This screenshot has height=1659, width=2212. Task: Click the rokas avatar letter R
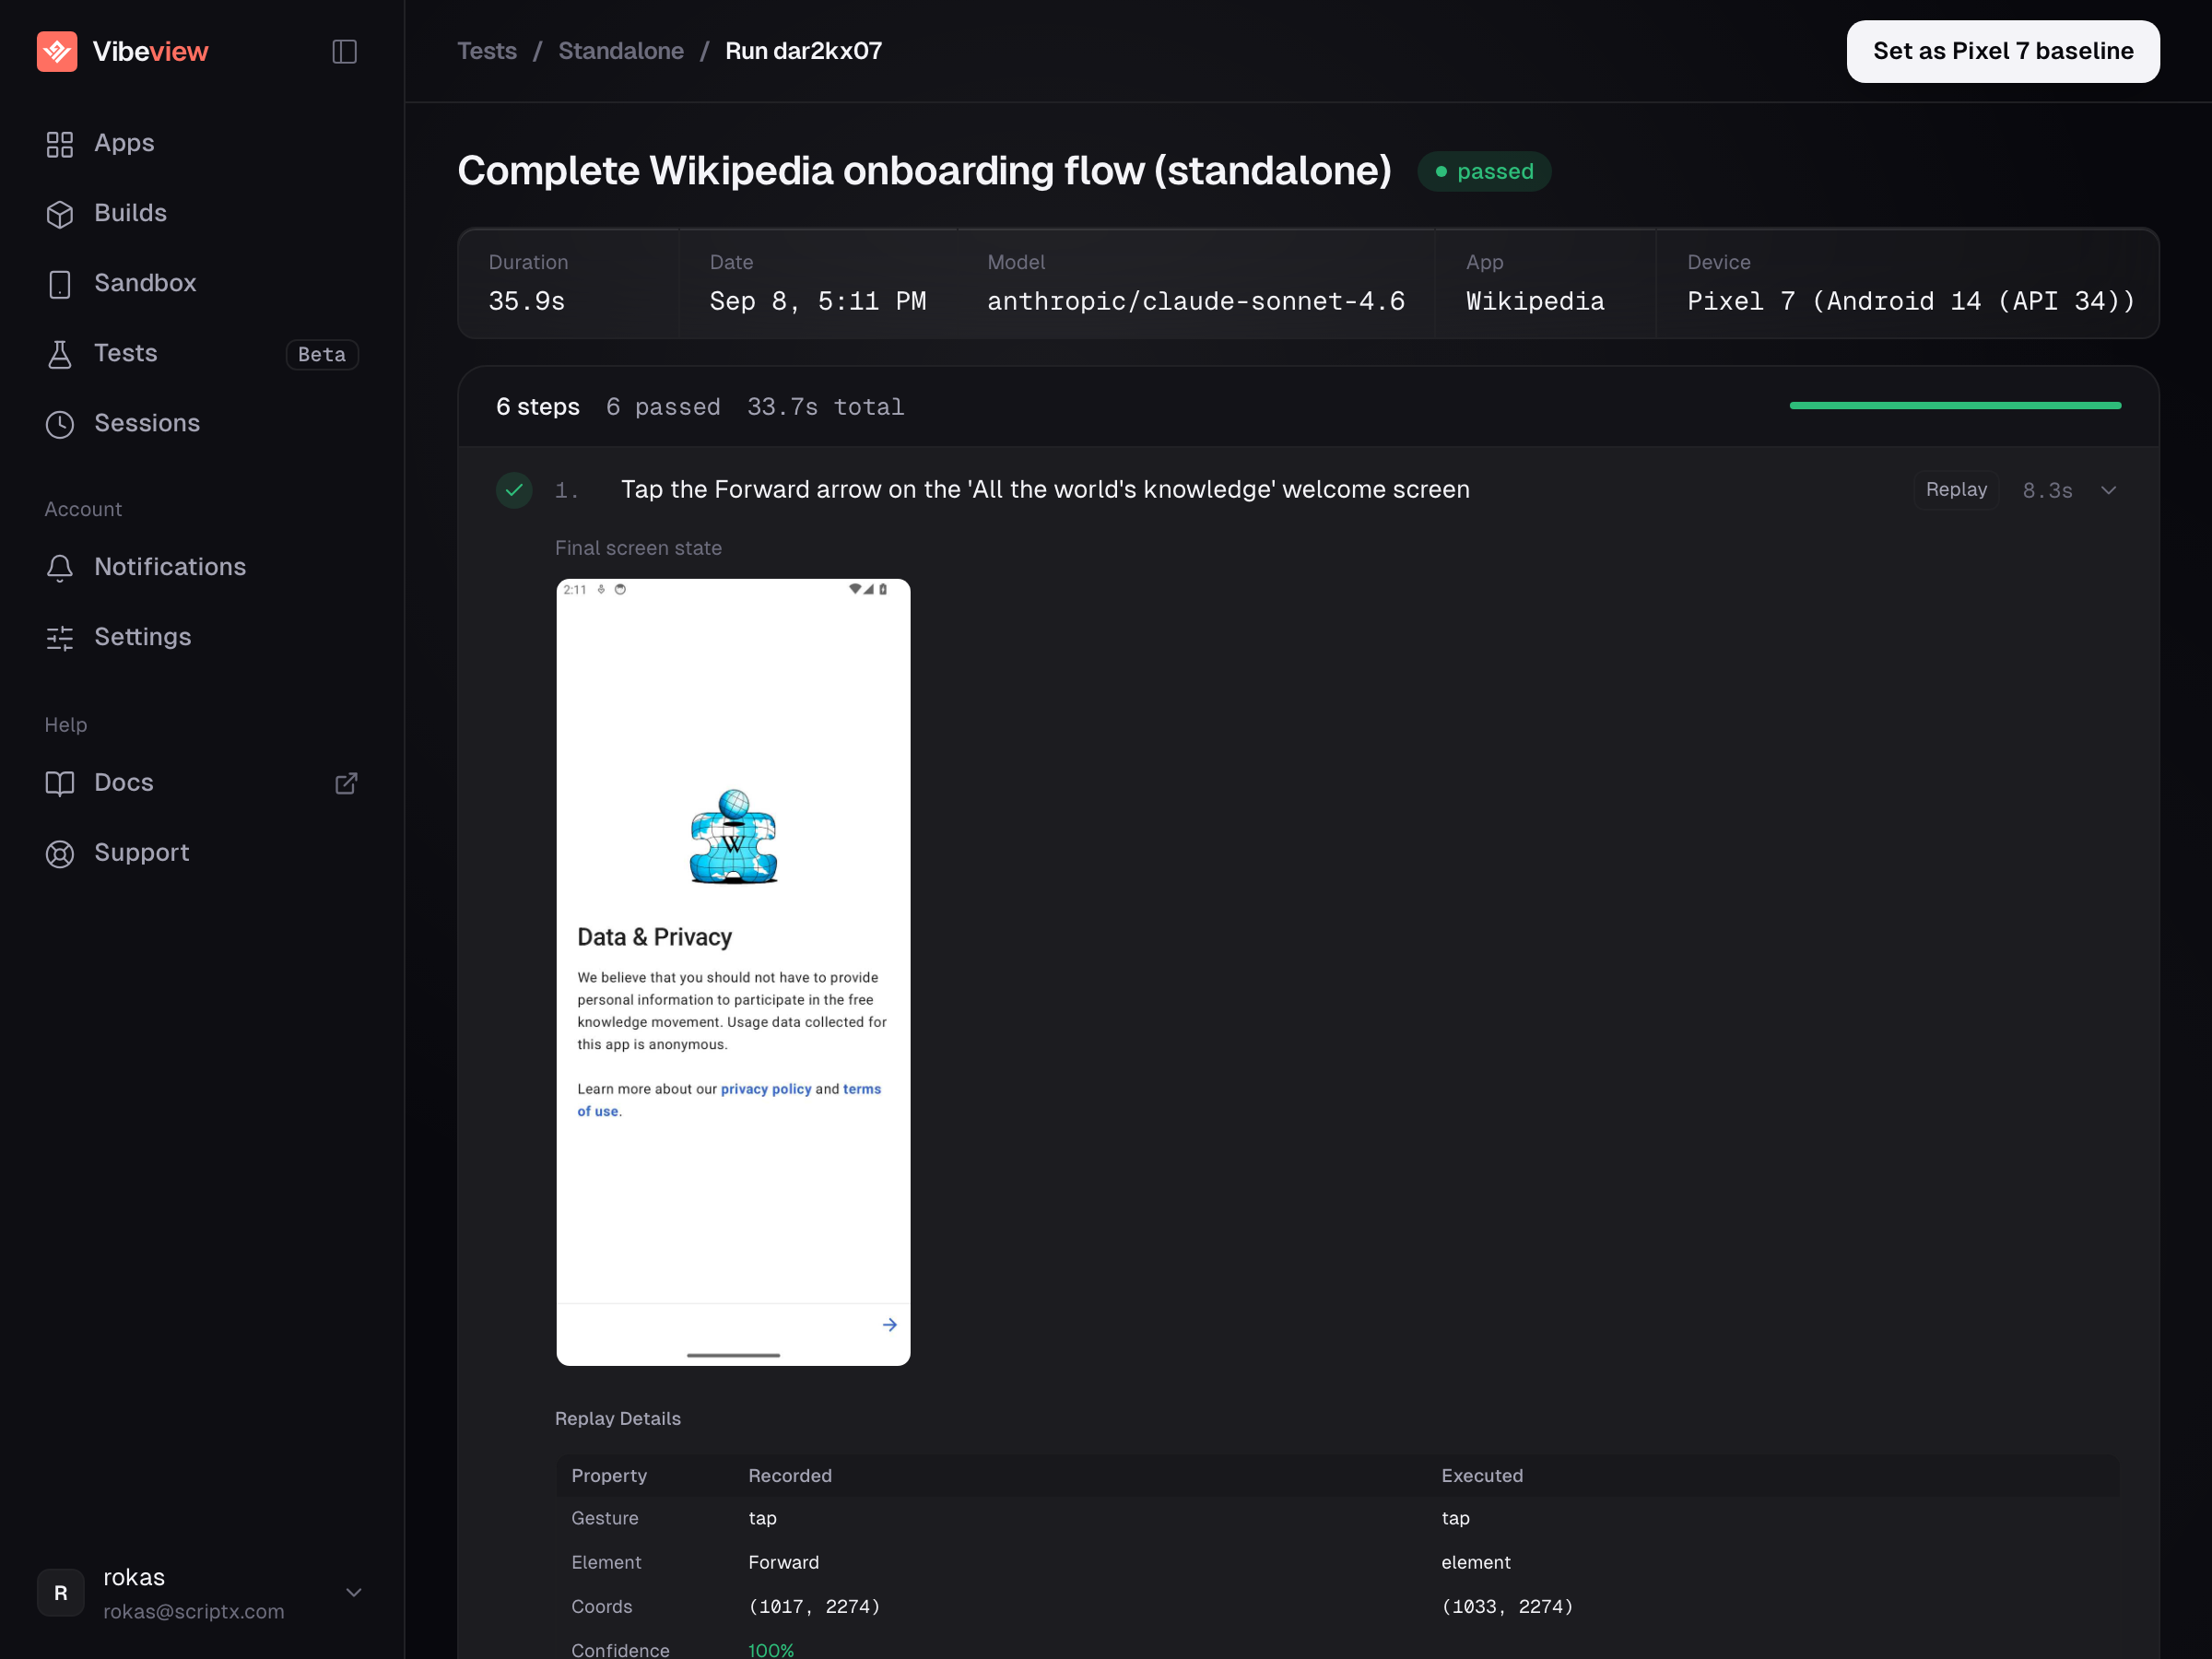pos(61,1592)
